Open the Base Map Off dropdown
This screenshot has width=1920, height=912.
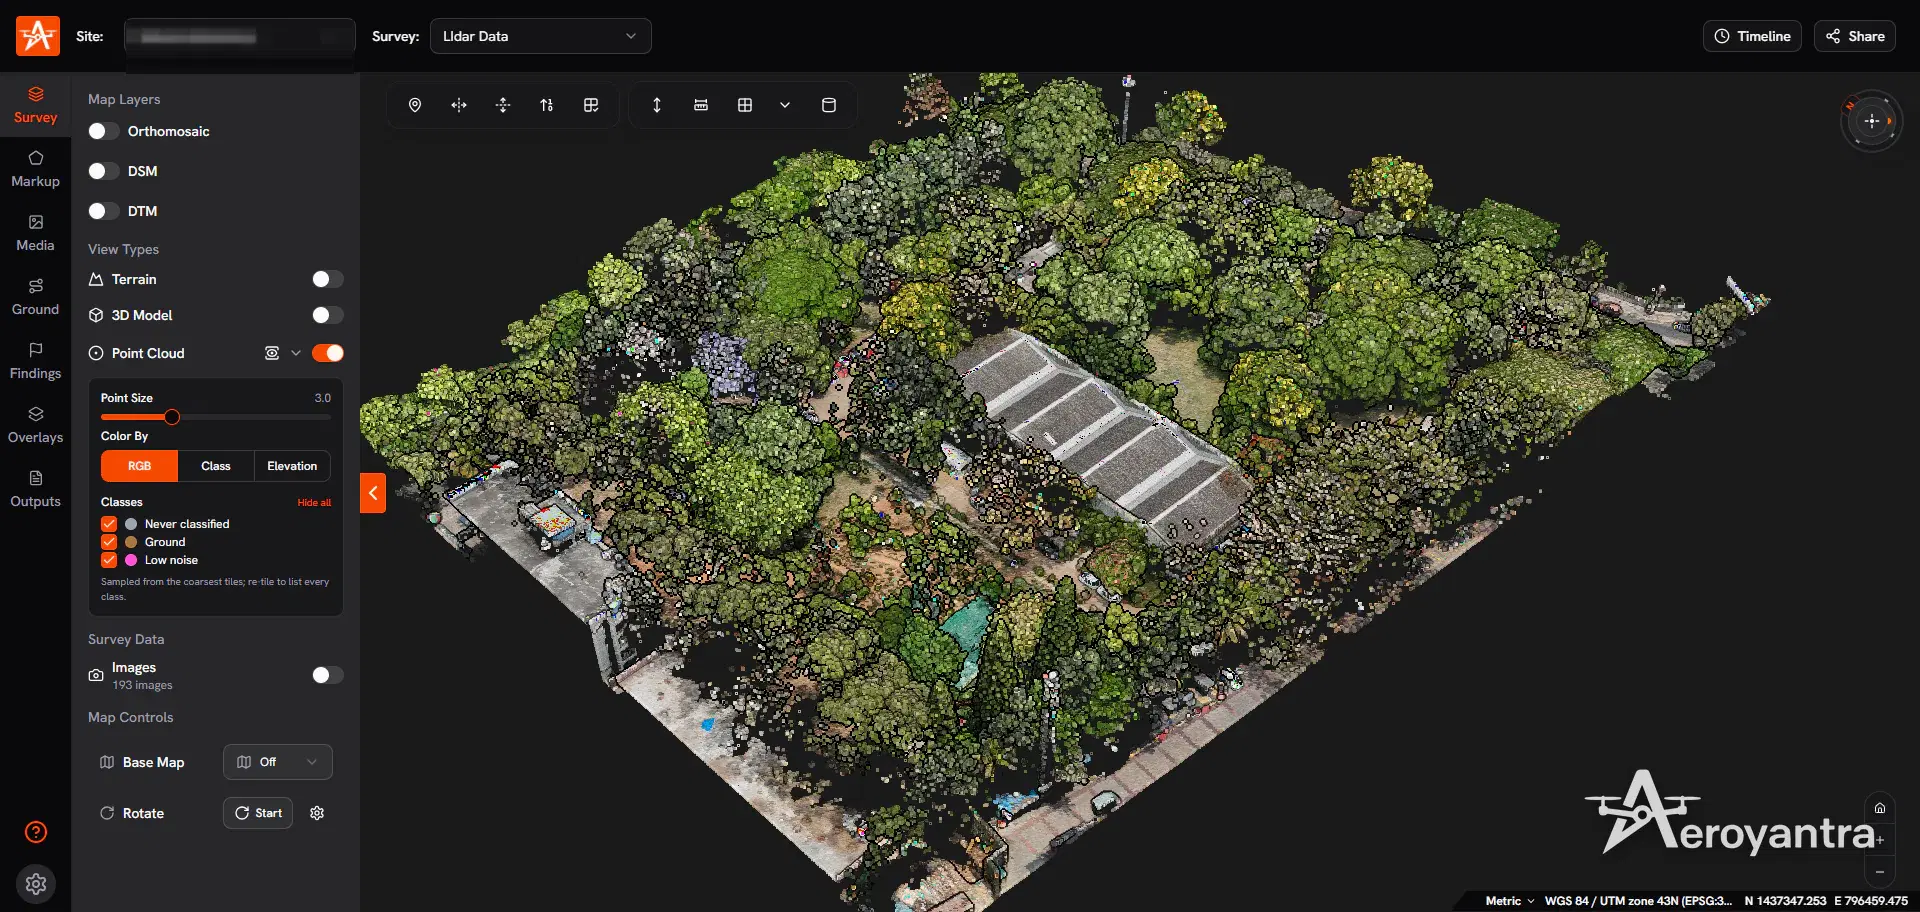click(x=278, y=762)
